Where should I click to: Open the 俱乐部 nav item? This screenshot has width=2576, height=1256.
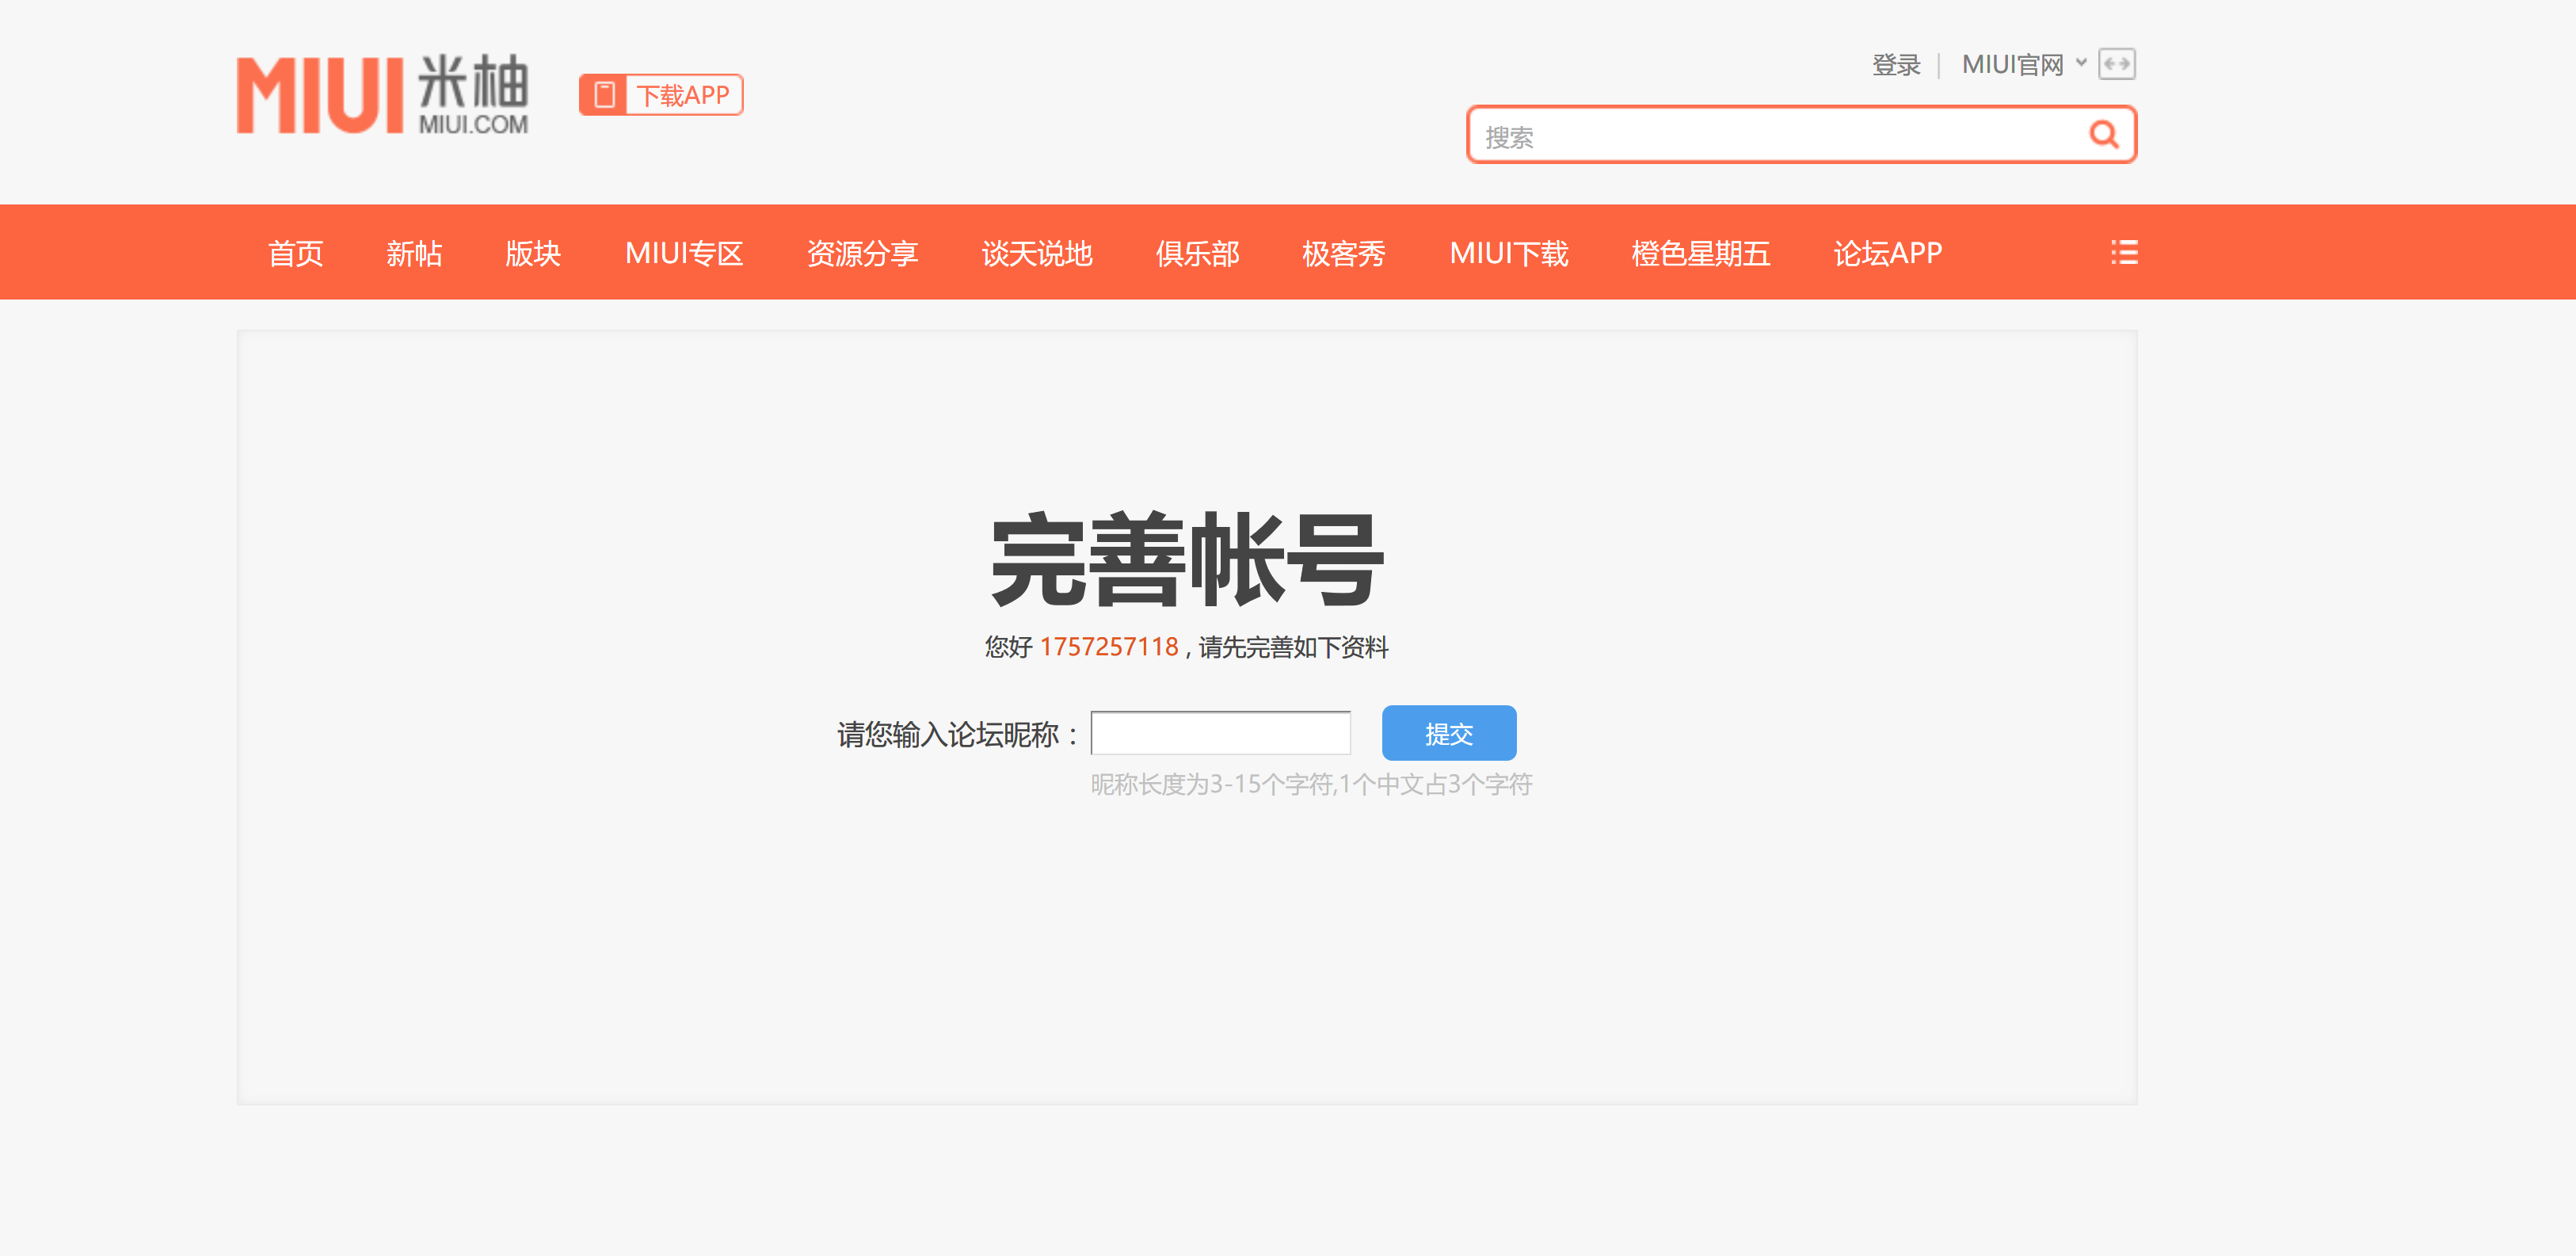[1197, 253]
